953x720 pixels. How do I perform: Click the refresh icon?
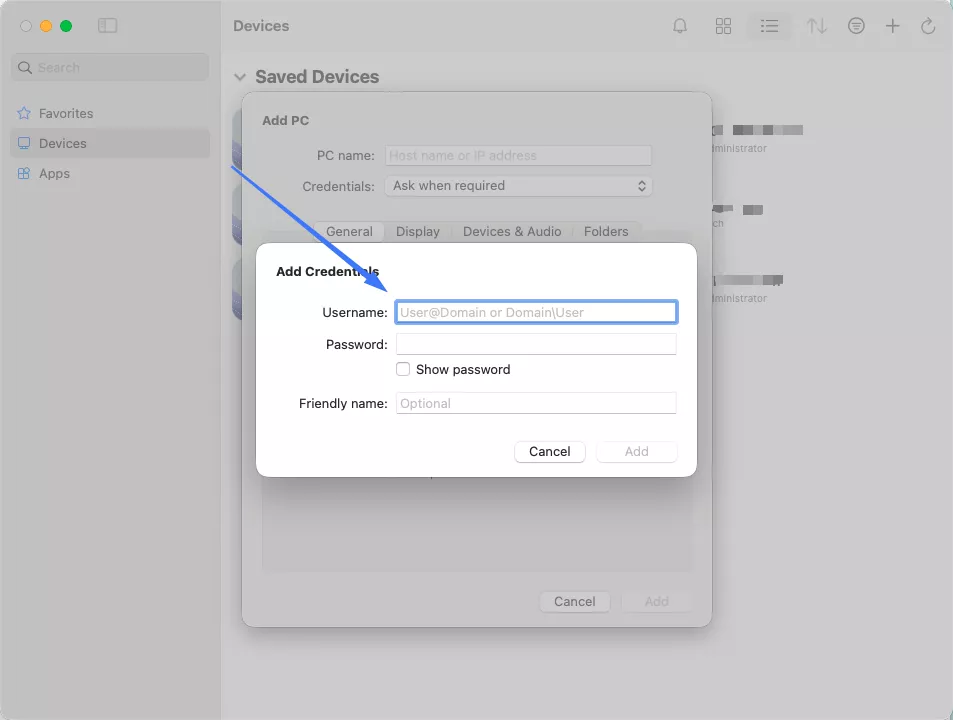pos(928,26)
